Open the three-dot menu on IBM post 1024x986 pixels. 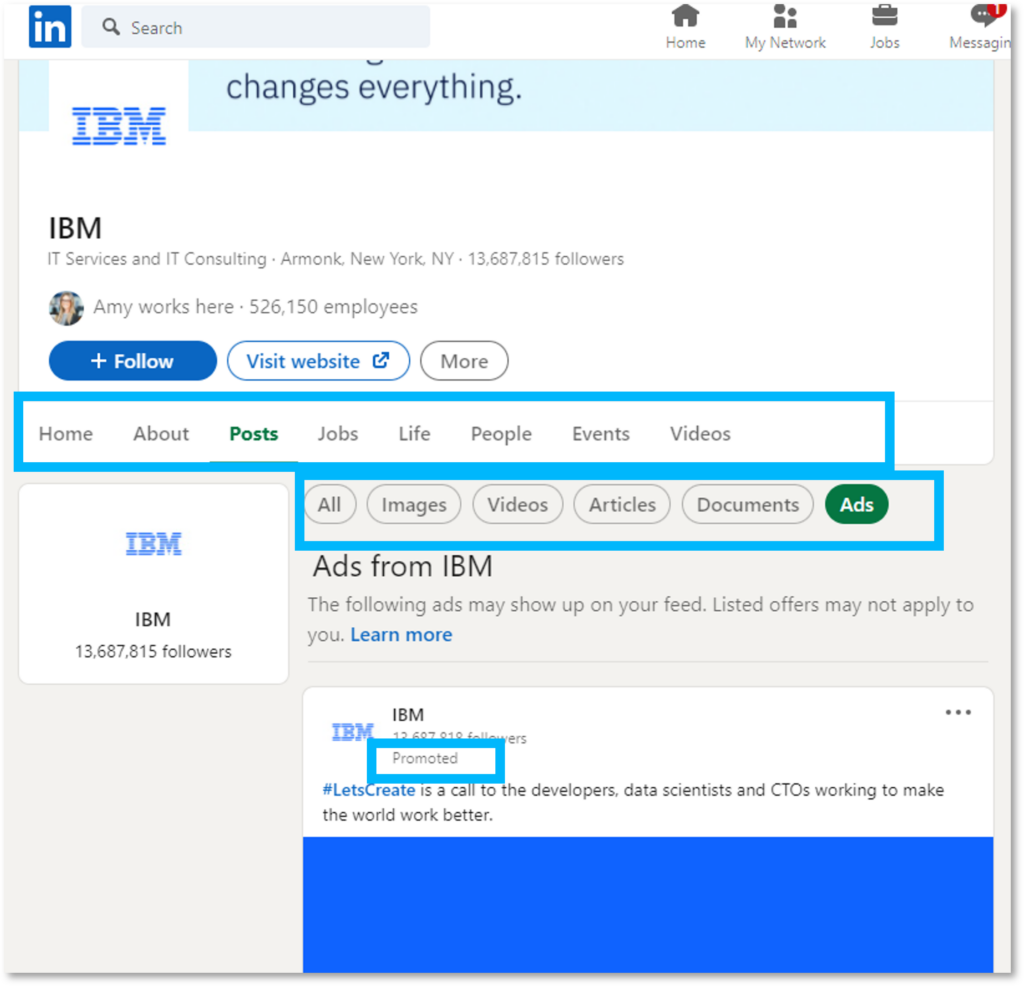pos(958,712)
